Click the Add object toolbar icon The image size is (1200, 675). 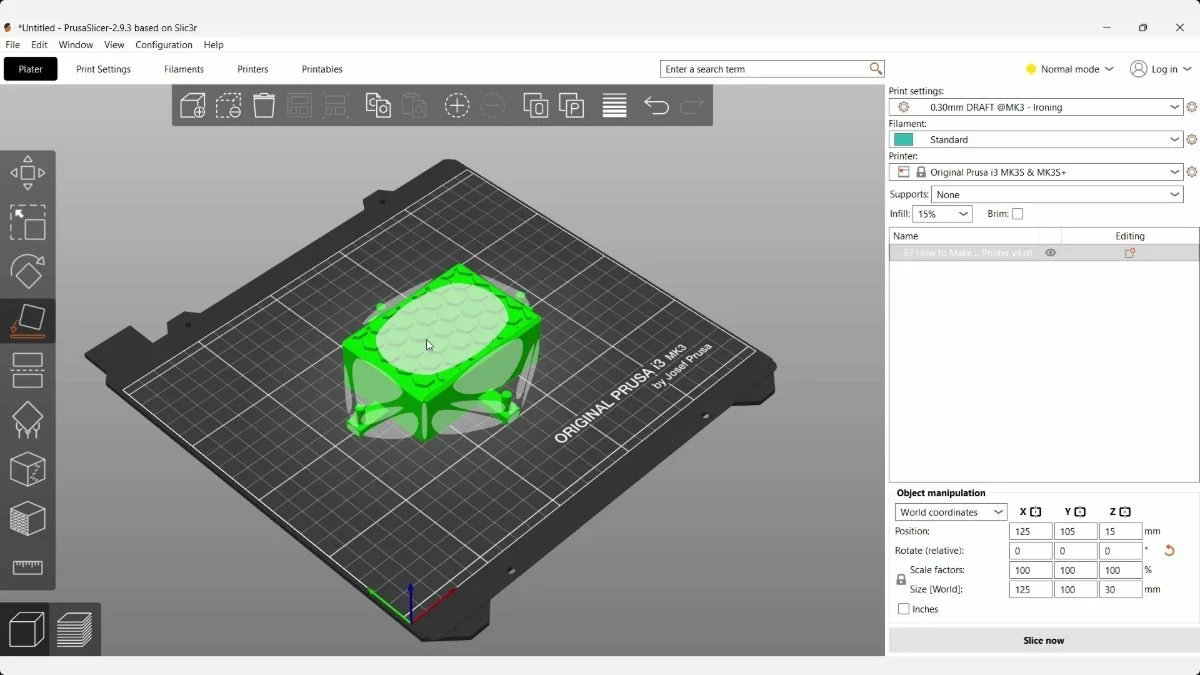(193, 105)
